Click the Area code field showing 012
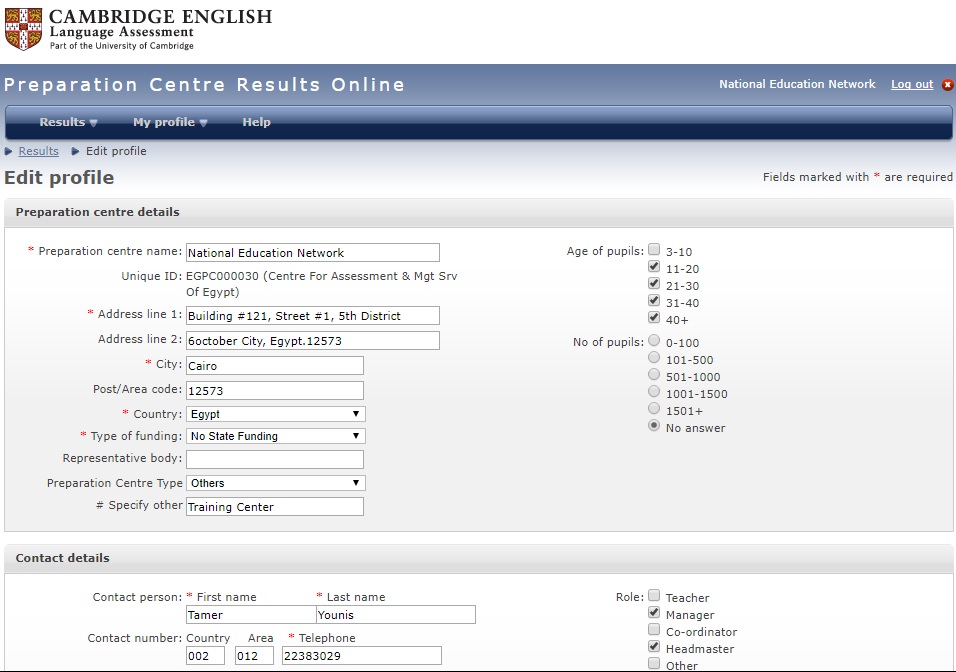Viewport: 956px width, 672px height. tap(254, 656)
